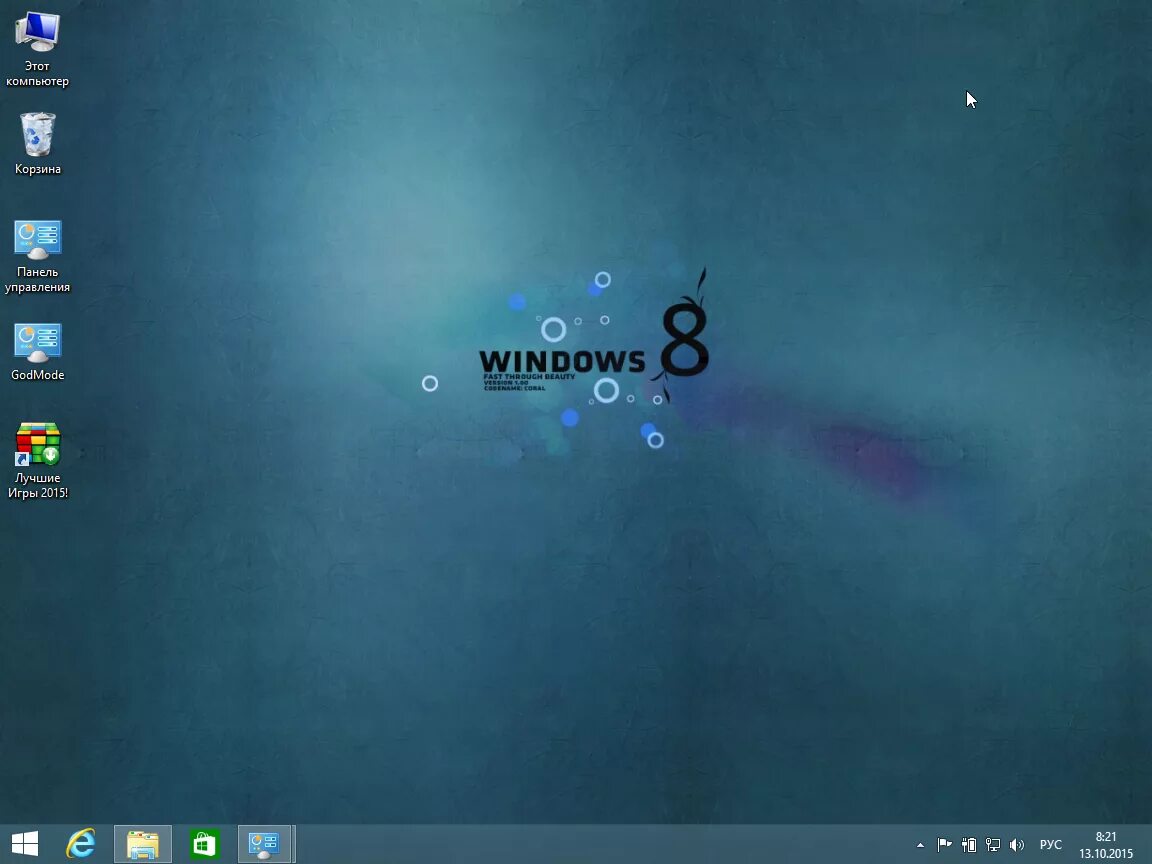Image resolution: width=1152 pixels, height=864 pixels.
Task: Select the Панель управления desktop icon
Action: pyautogui.click(x=37, y=256)
